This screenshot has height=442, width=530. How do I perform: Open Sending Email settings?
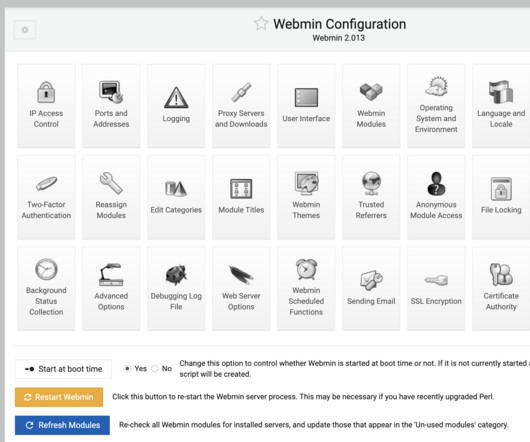(x=371, y=289)
